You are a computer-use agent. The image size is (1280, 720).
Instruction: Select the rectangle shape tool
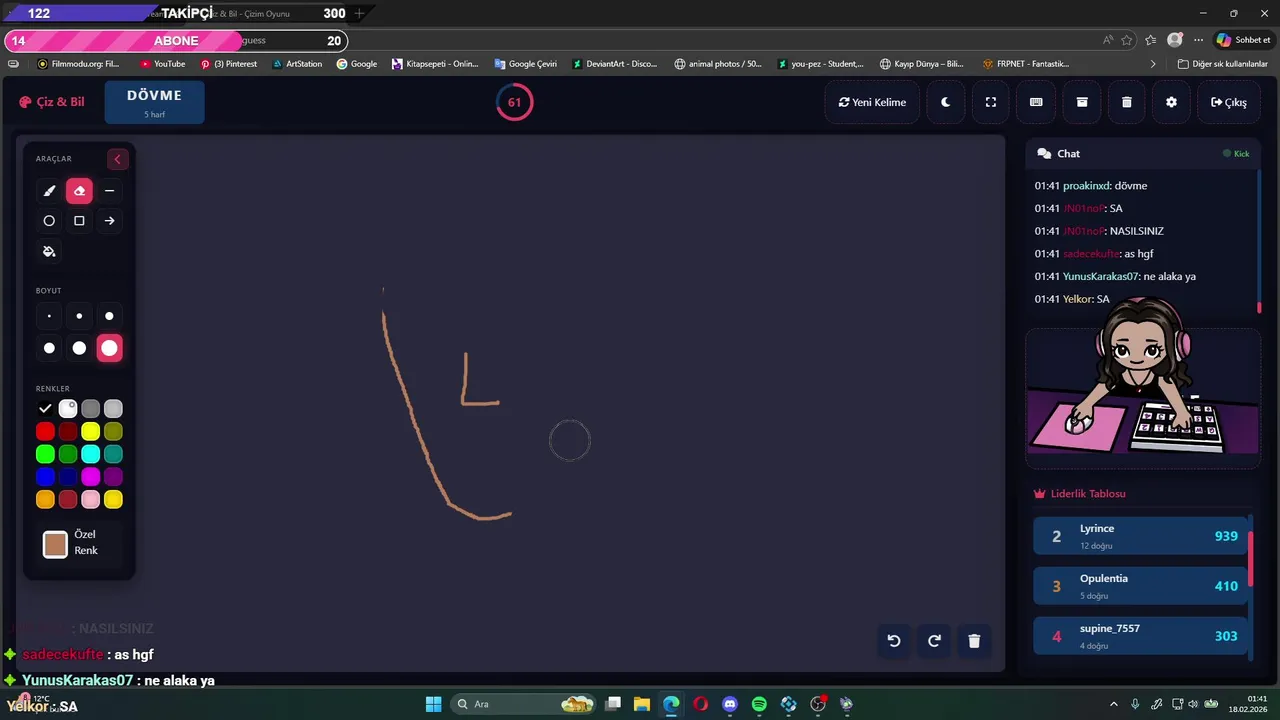pos(79,221)
